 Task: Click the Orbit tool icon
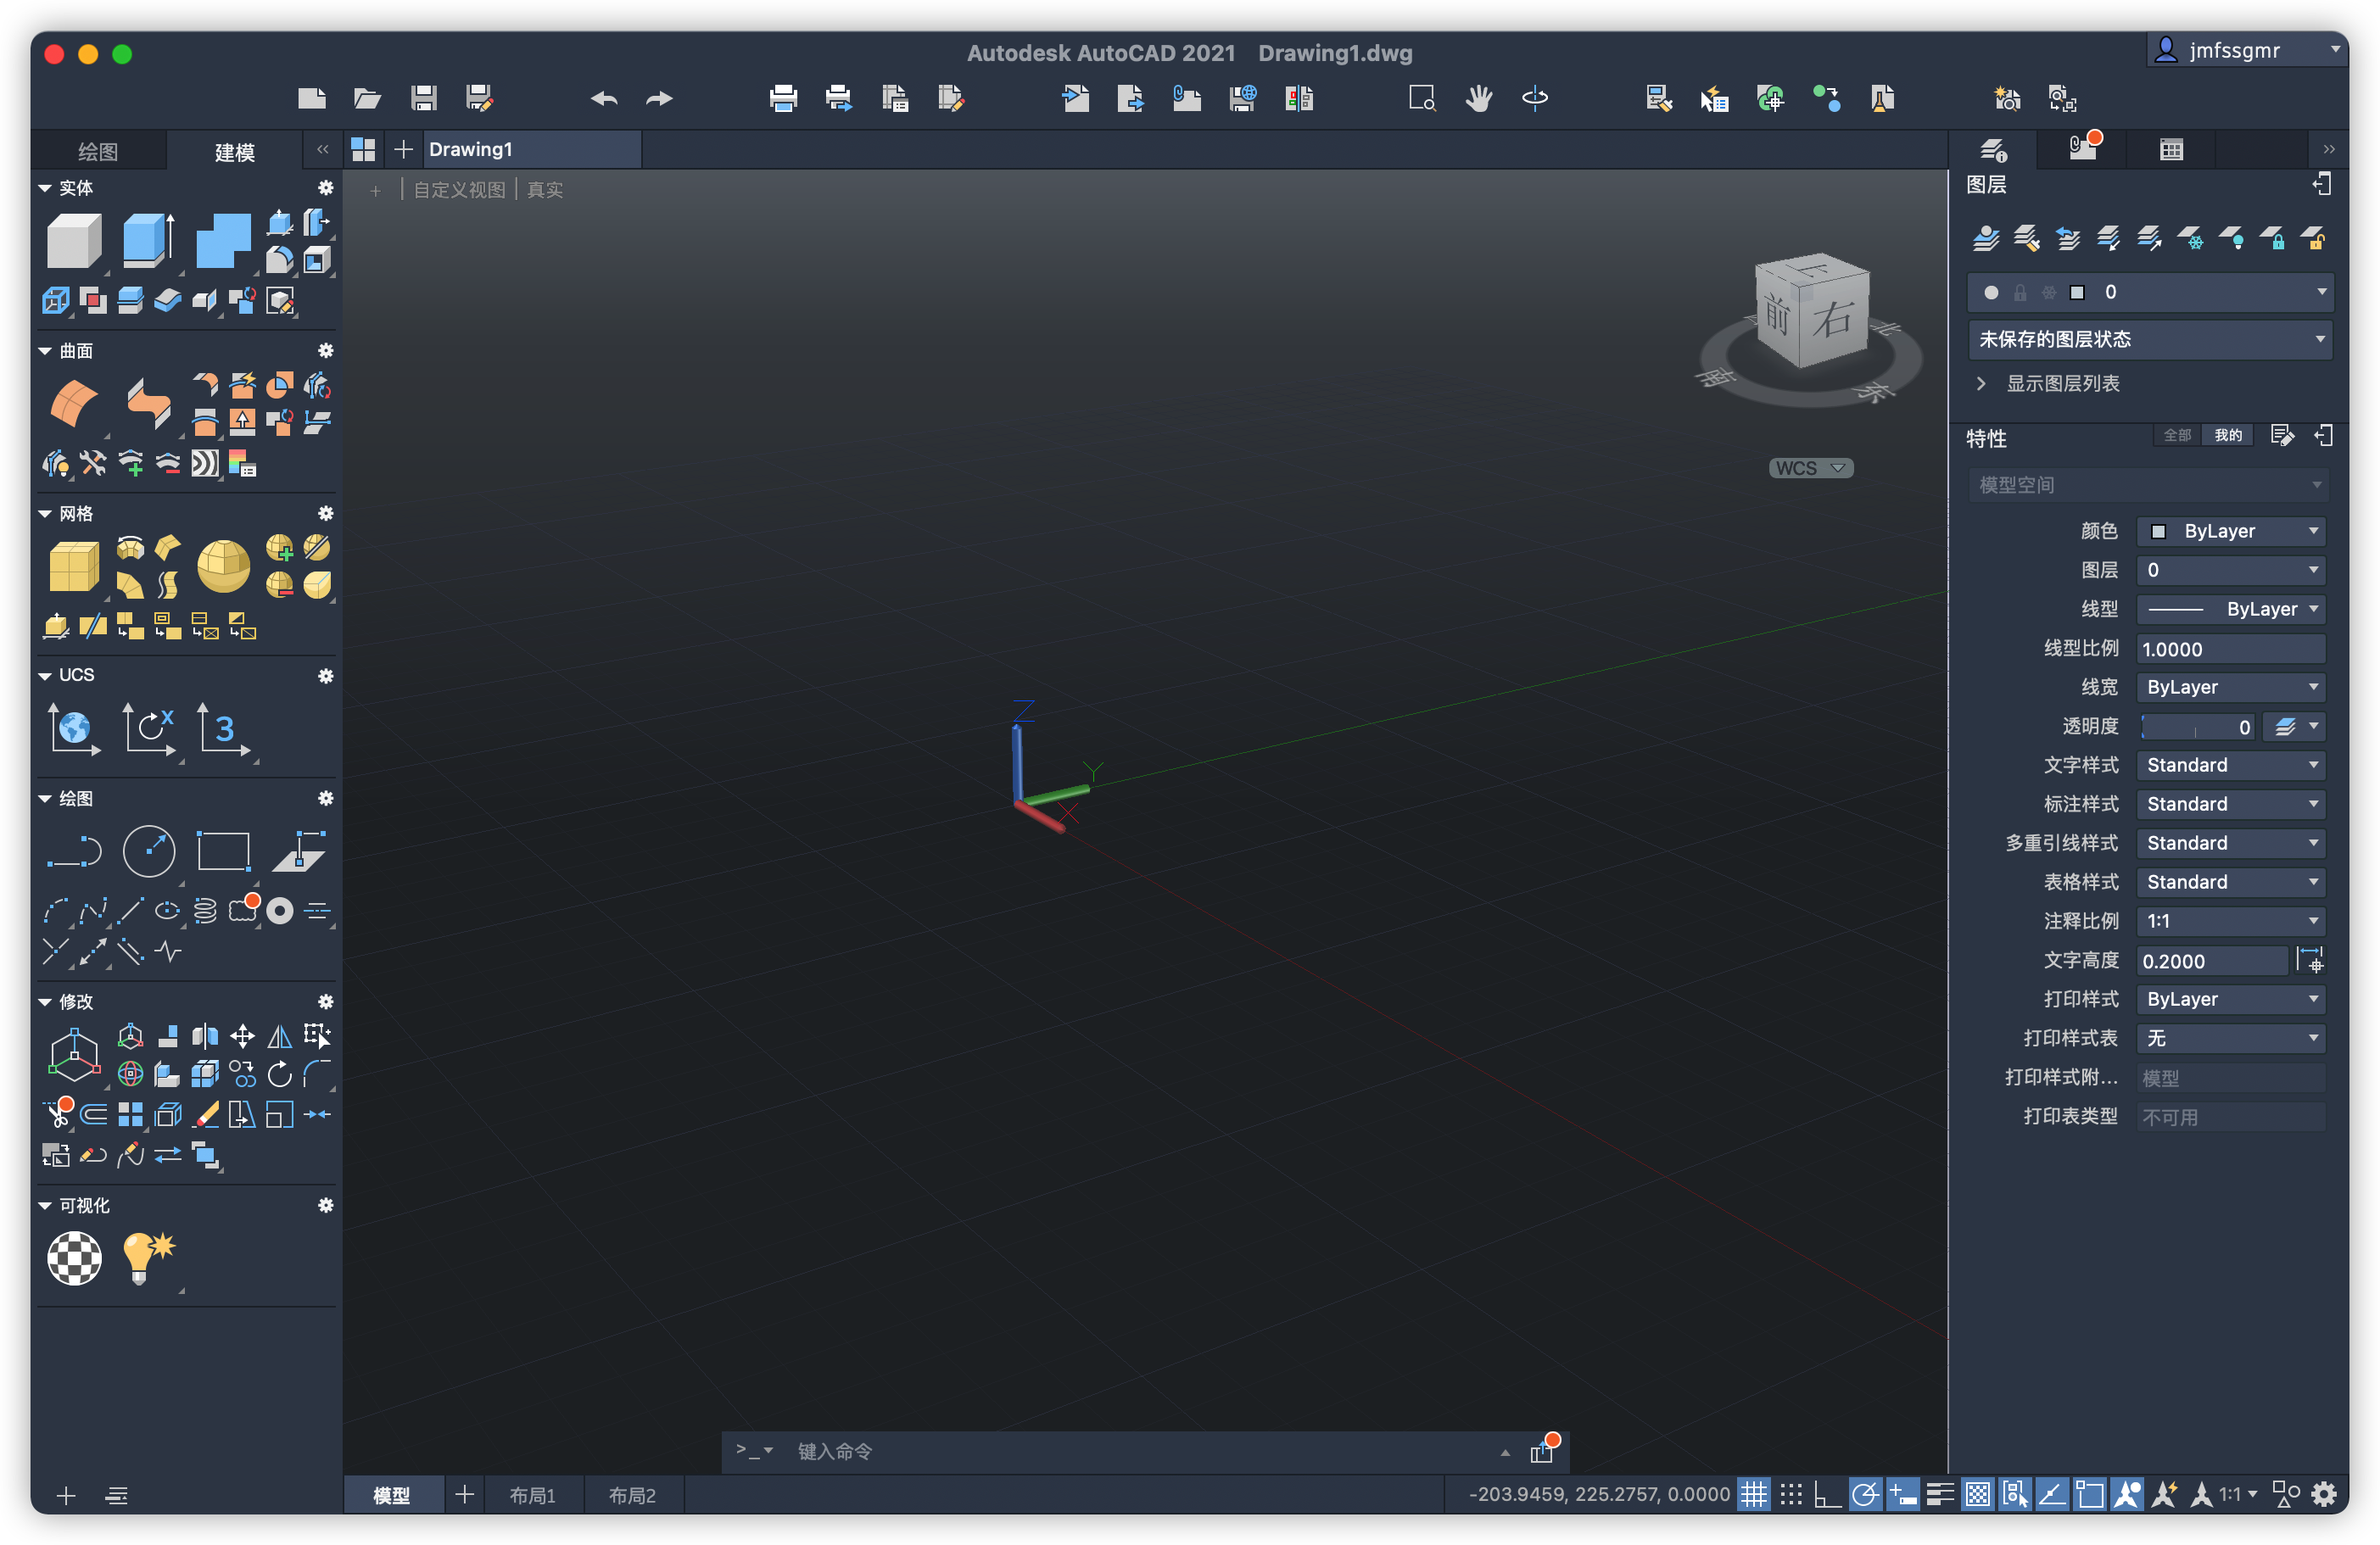[1535, 98]
